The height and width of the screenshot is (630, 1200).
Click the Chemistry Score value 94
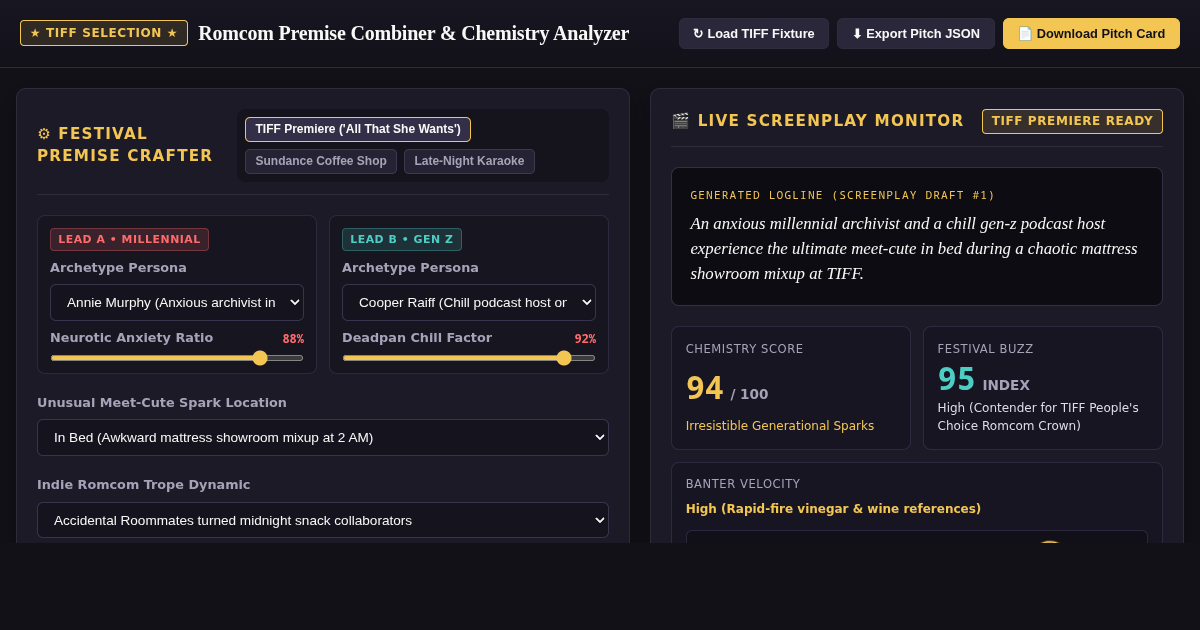tap(704, 388)
